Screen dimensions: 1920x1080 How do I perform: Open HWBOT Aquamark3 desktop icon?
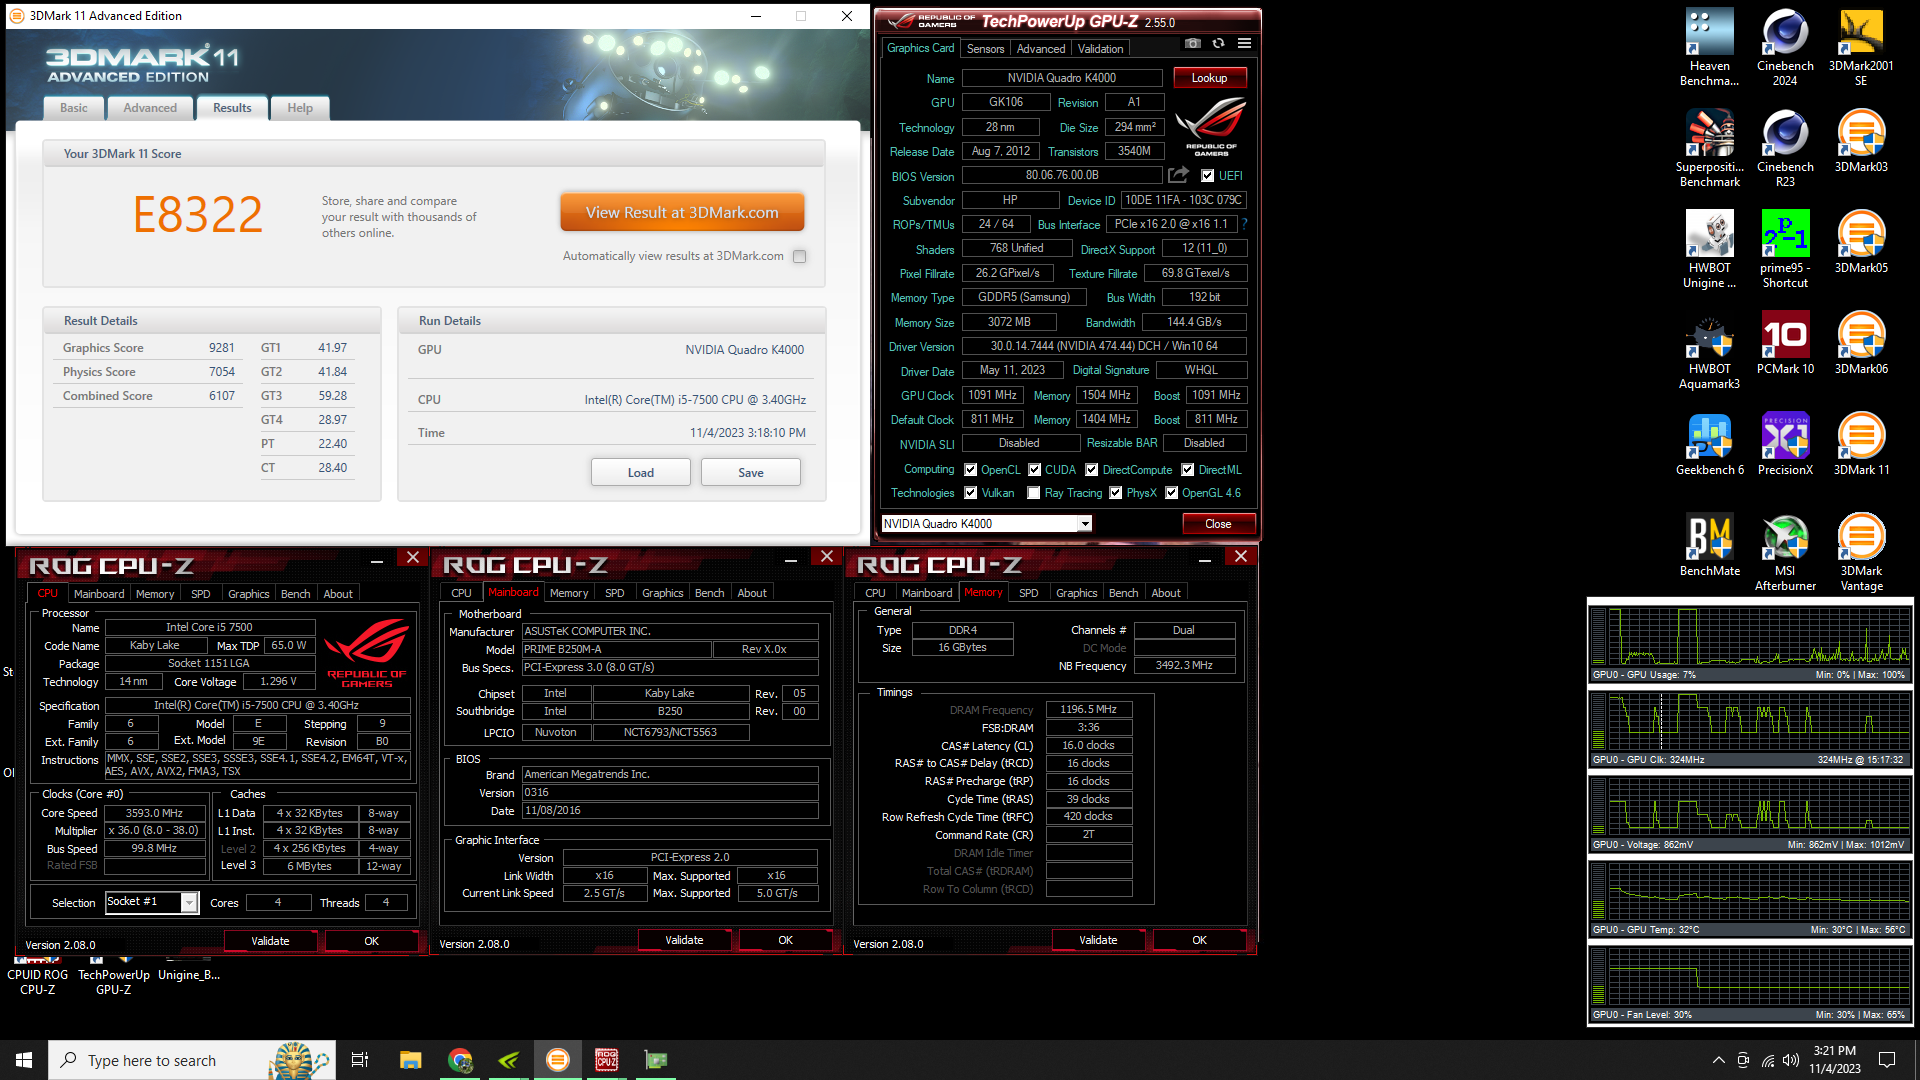[1709, 350]
